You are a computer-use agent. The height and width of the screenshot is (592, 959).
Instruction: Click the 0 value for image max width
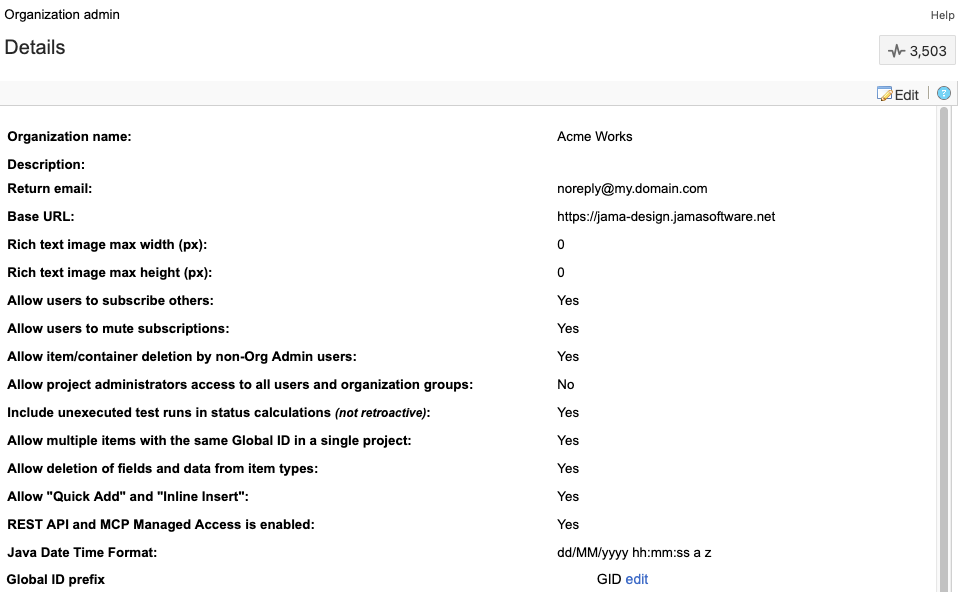point(560,245)
